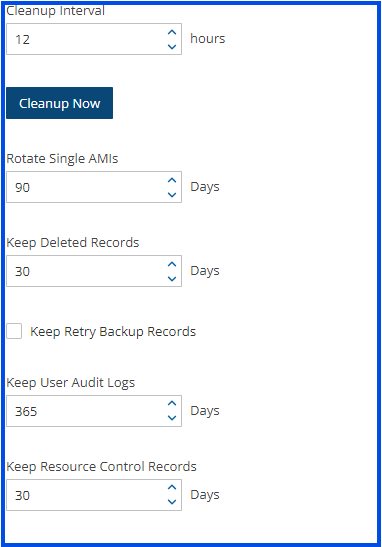Increase Cleanup Interval hours value

(172, 32)
